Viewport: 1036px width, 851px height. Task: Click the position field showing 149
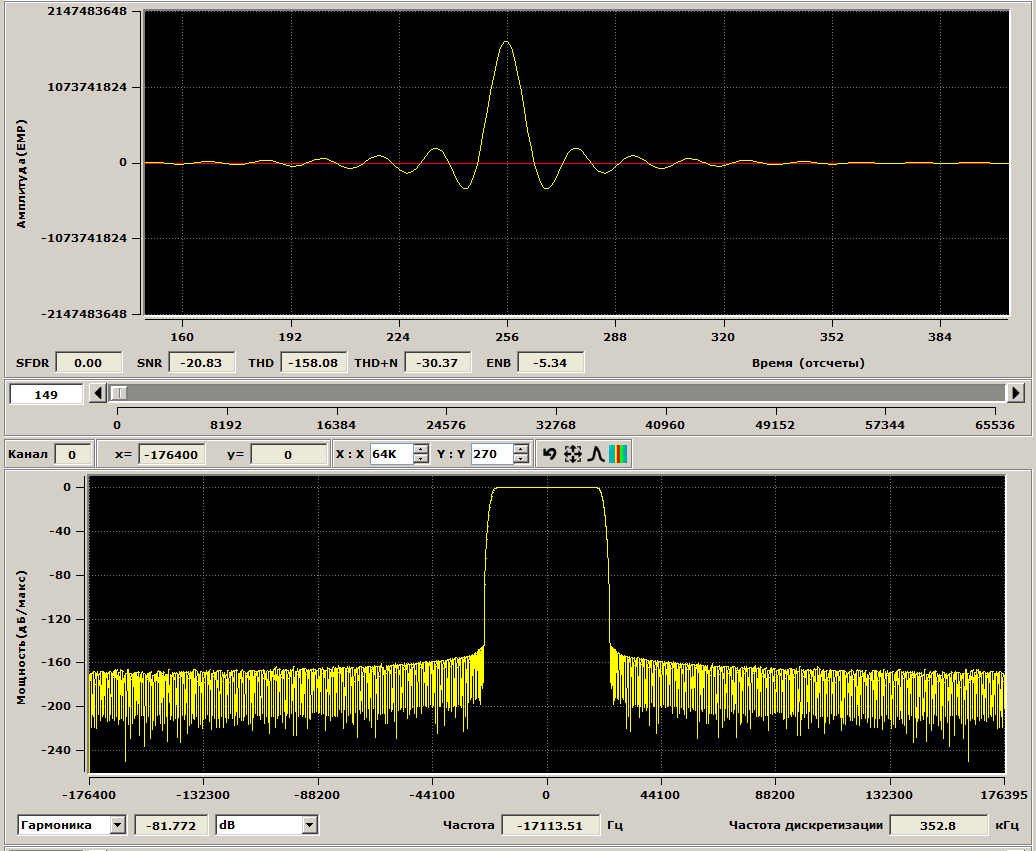[46, 394]
